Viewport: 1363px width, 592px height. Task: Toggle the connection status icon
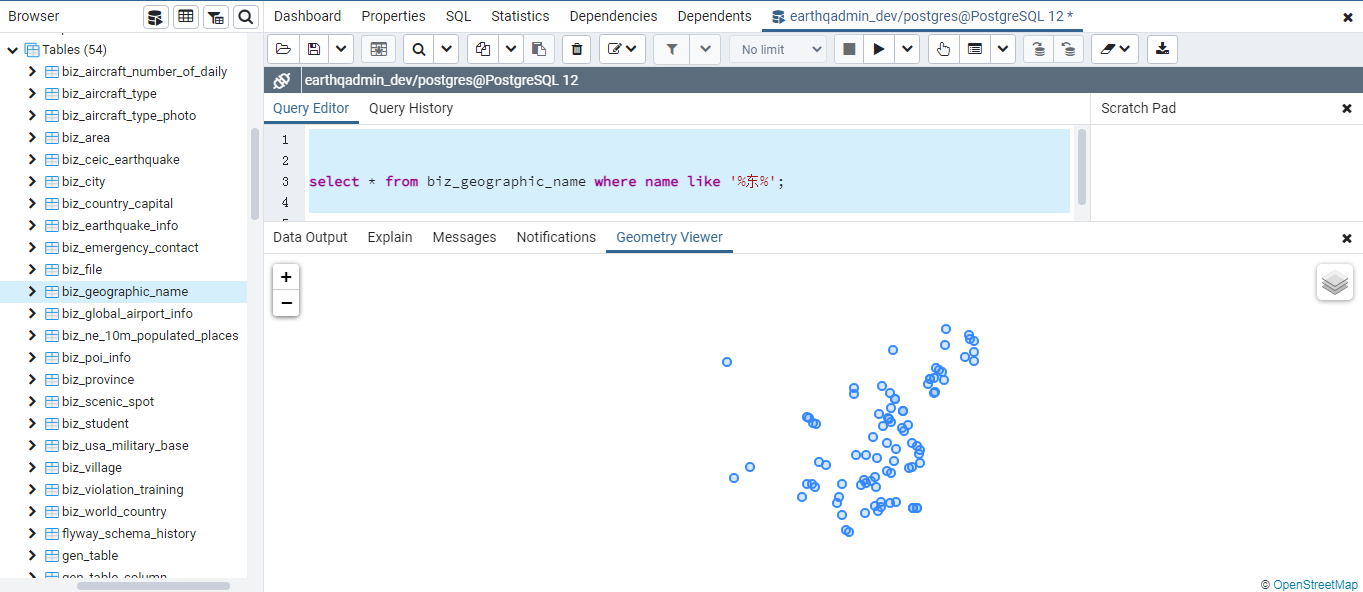point(282,81)
